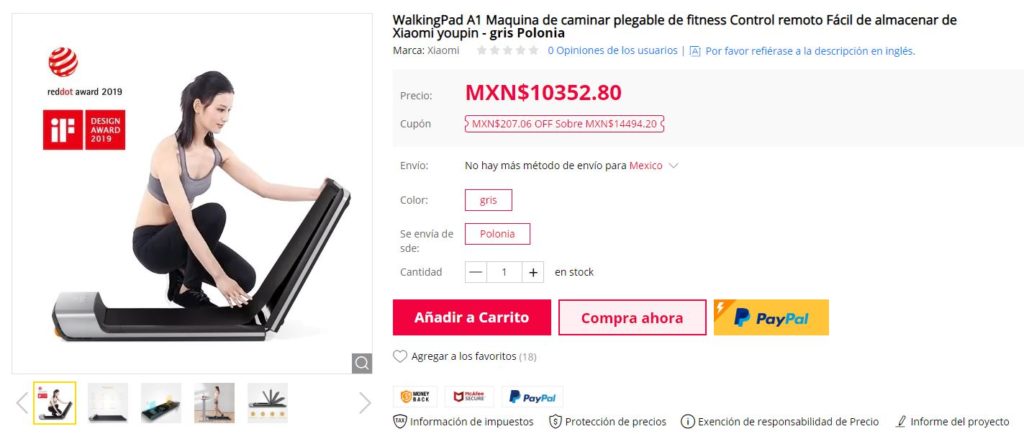1024x434 pixels.
Task: Expand the shipping method dropdown for Mexico
Action: click(x=673, y=166)
